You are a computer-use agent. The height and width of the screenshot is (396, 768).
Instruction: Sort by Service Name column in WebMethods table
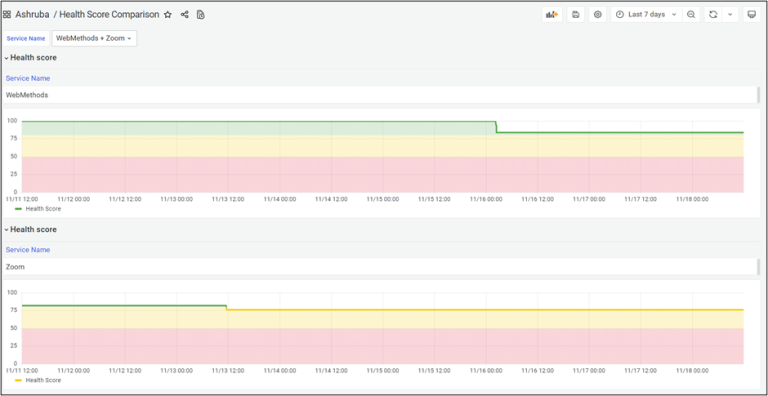pos(28,78)
